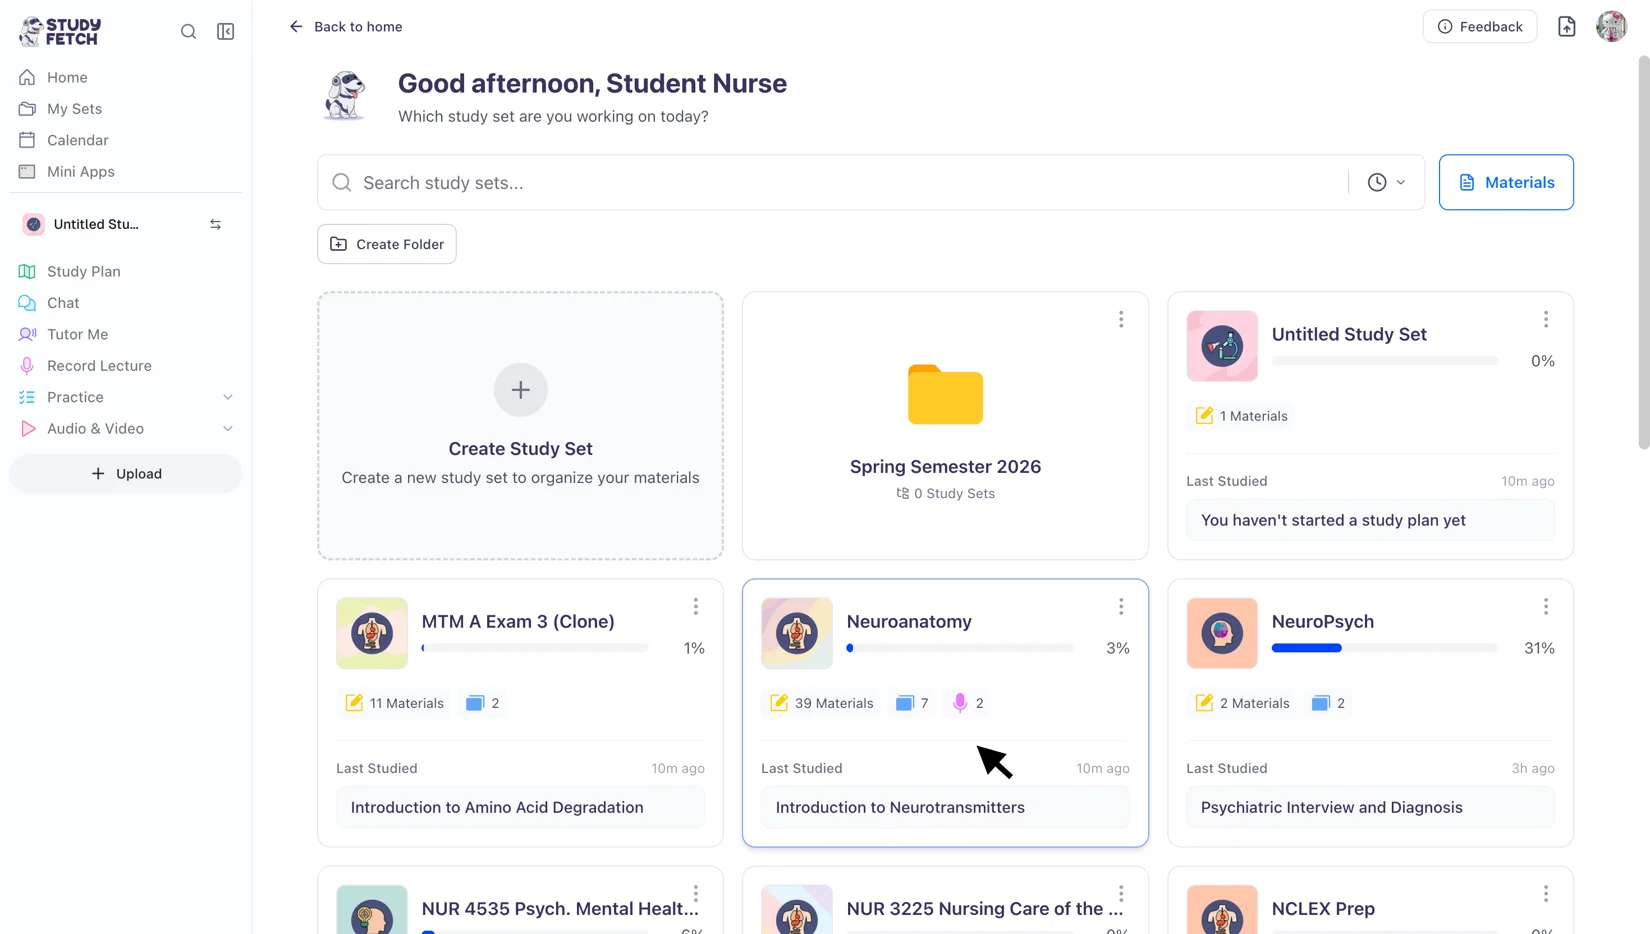Click the file upload icon in header

coord(1567,27)
